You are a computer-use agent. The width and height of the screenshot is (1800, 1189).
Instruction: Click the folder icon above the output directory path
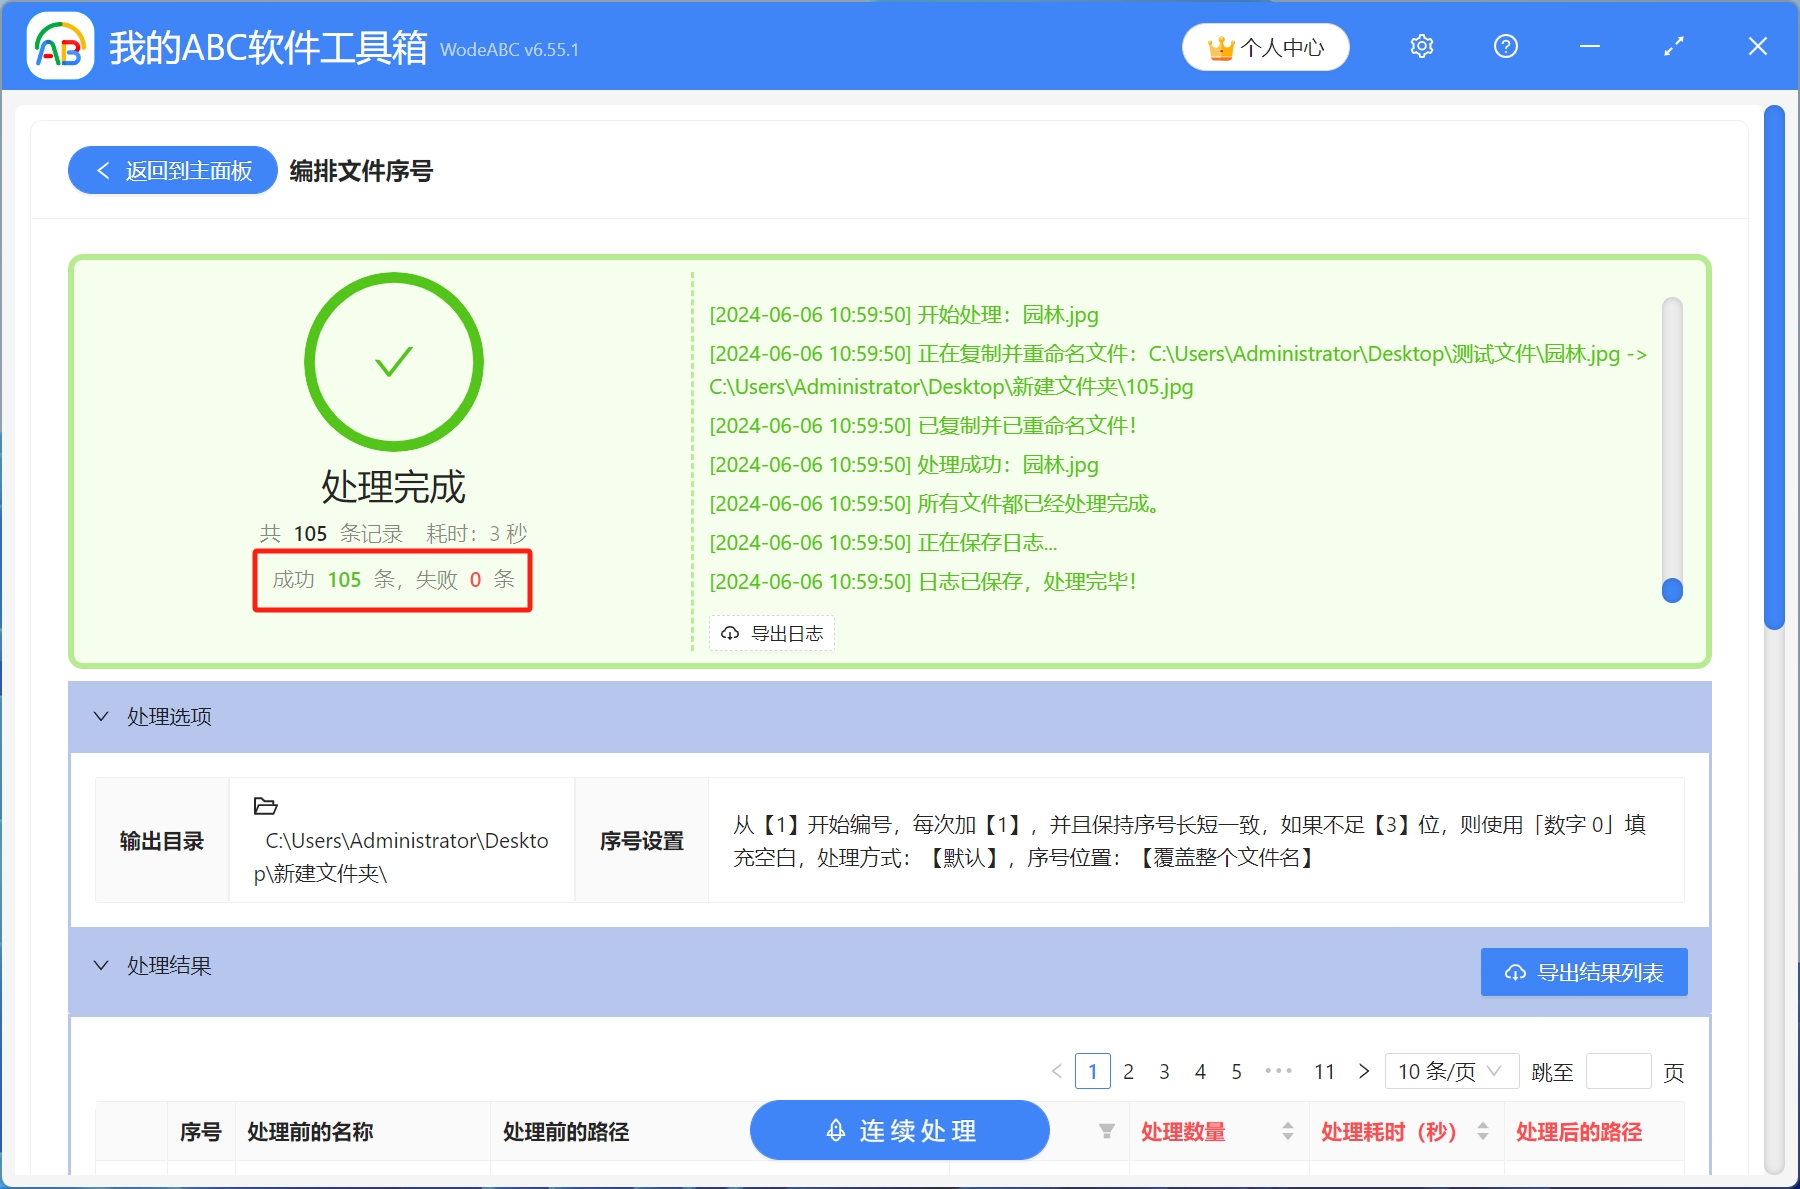coord(264,806)
